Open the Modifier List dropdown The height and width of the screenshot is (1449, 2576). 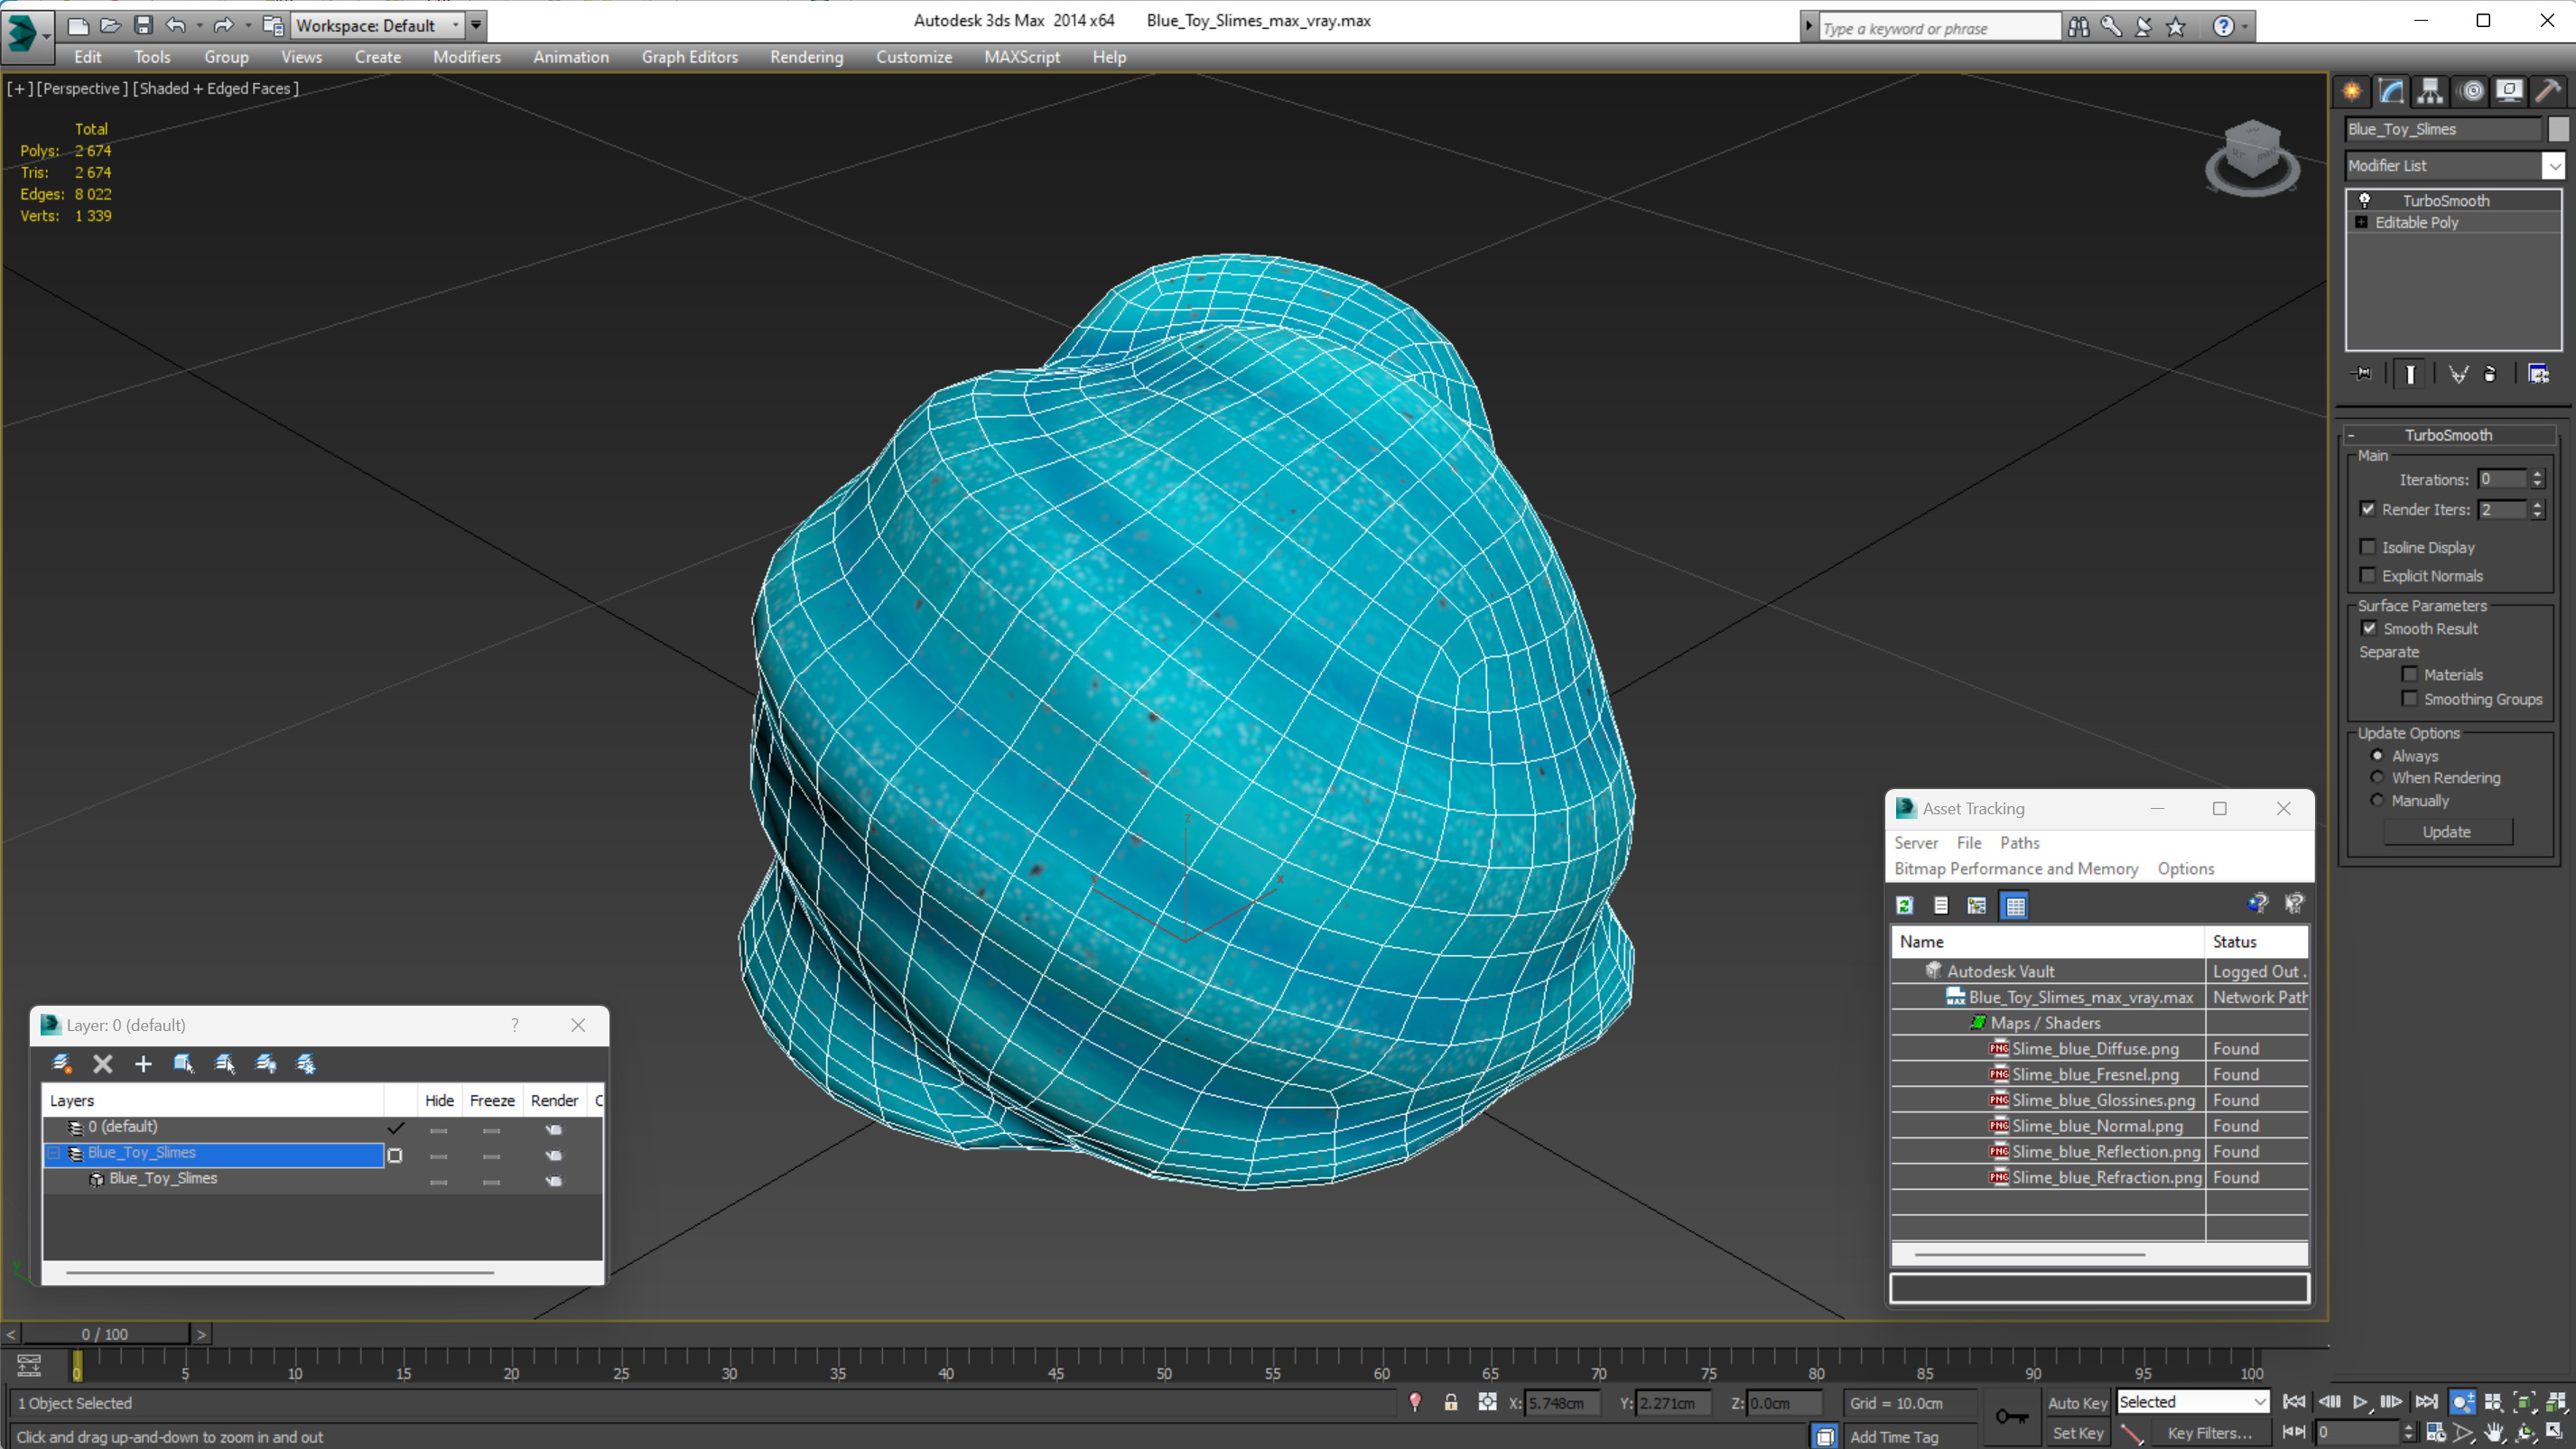coord(2554,166)
